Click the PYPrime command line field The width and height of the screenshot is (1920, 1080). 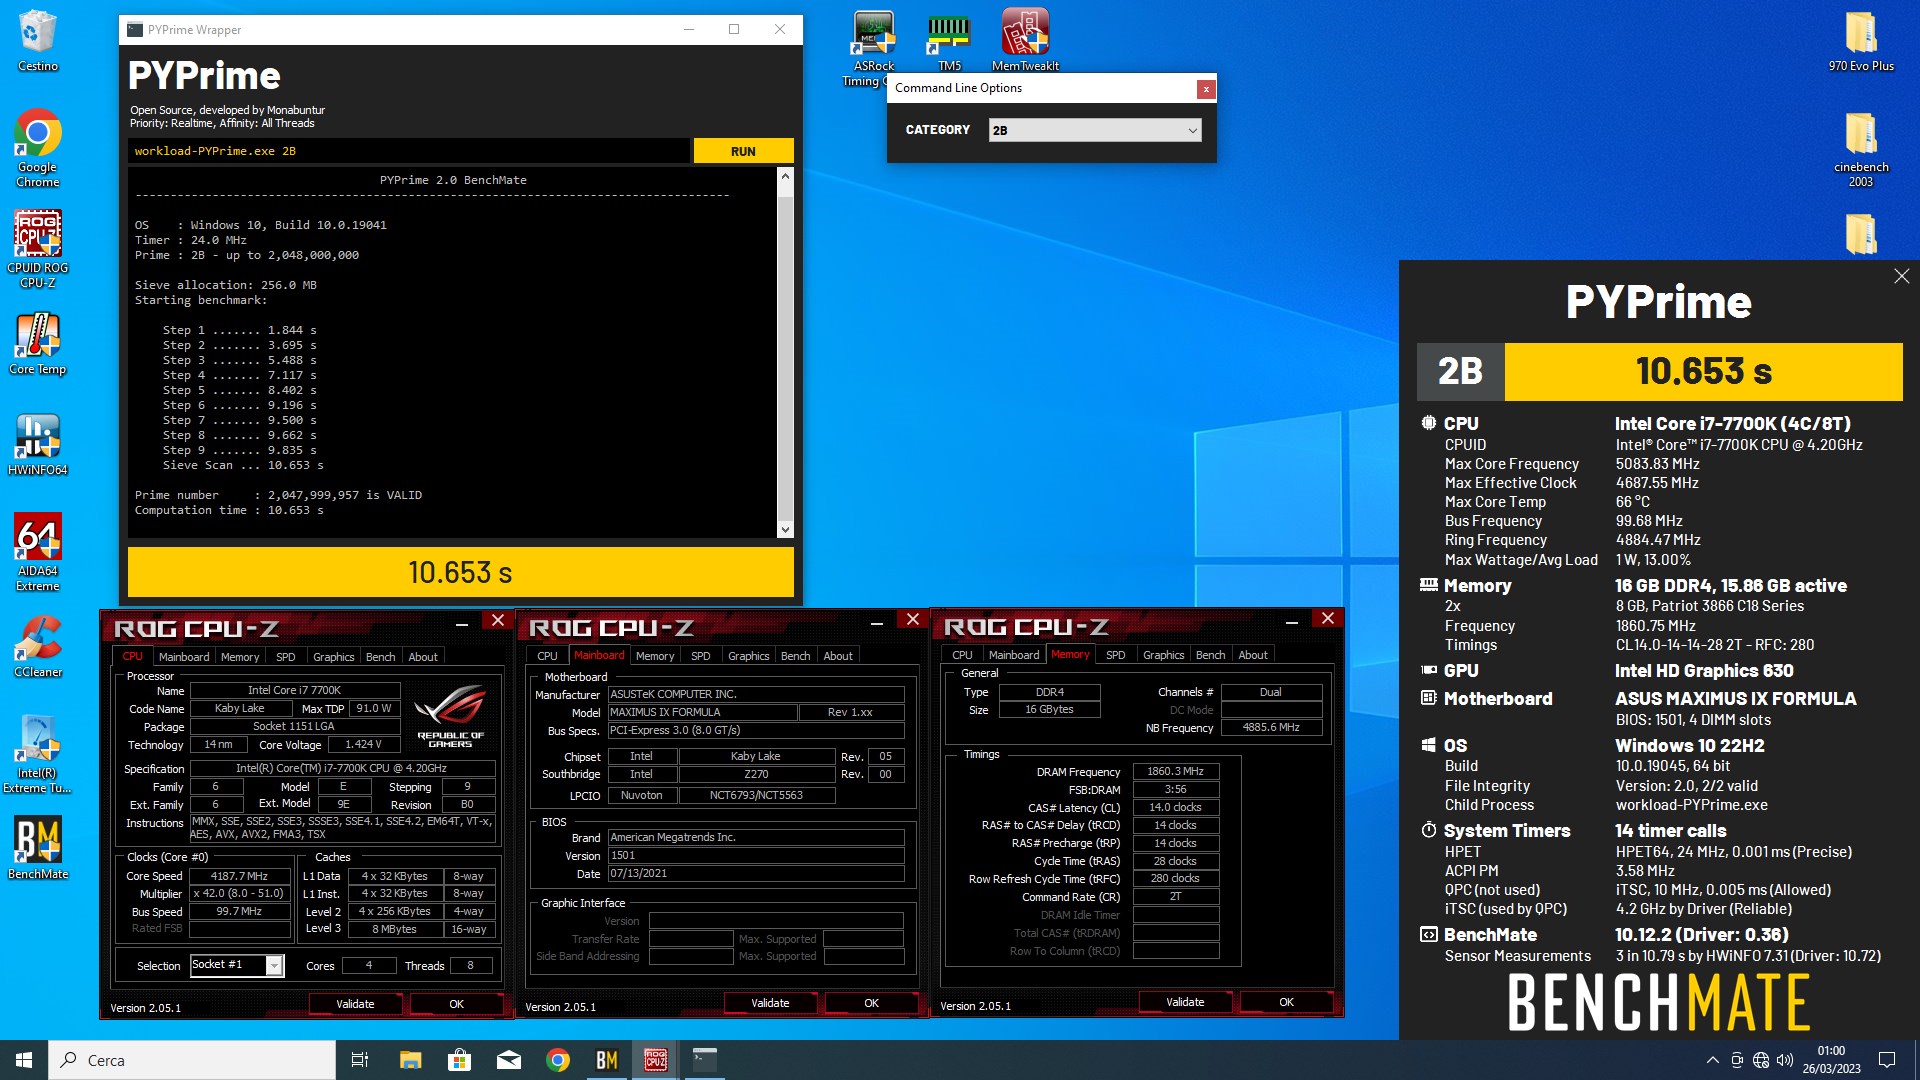point(409,151)
